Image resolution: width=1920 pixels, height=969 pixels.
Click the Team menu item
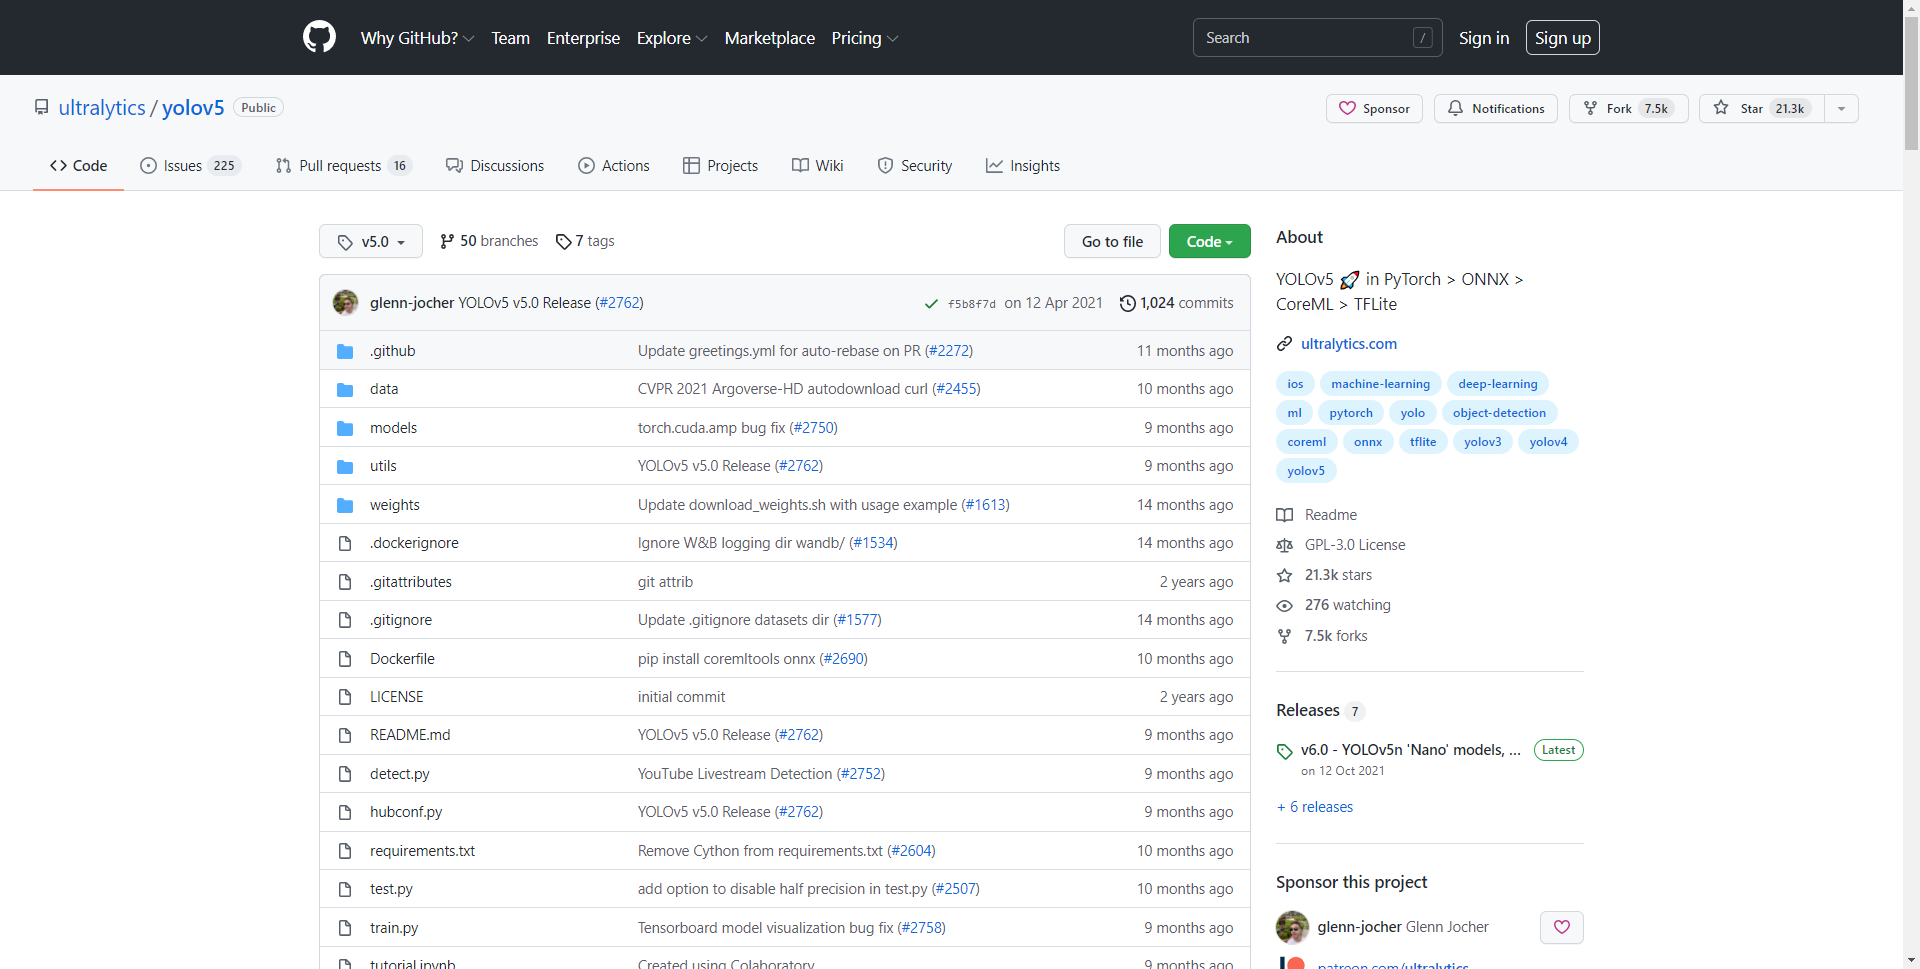point(510,38)
